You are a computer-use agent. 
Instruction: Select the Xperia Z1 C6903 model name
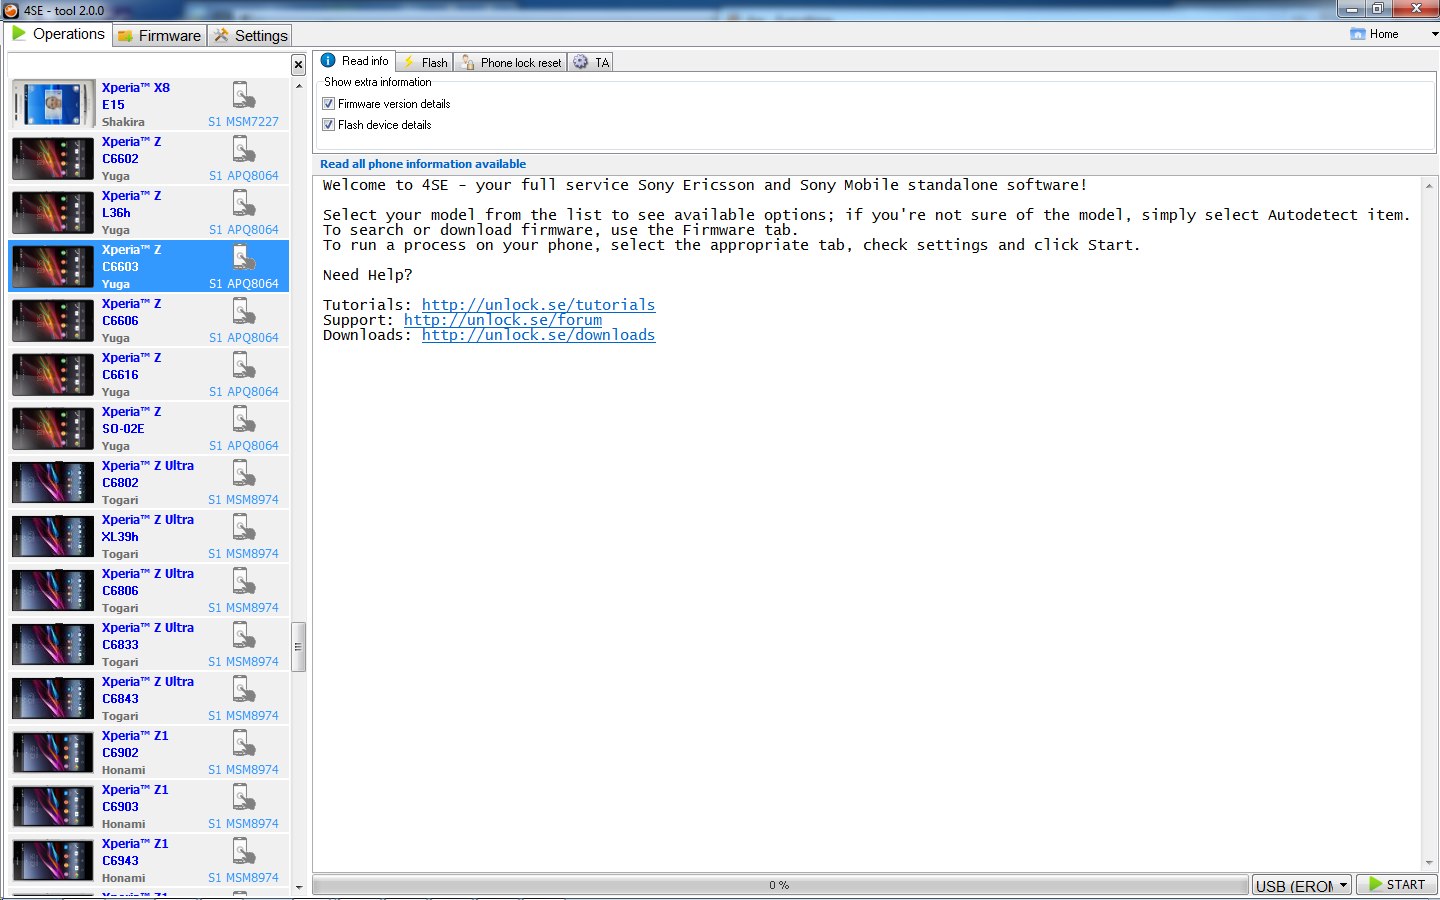tap(120, 807)
